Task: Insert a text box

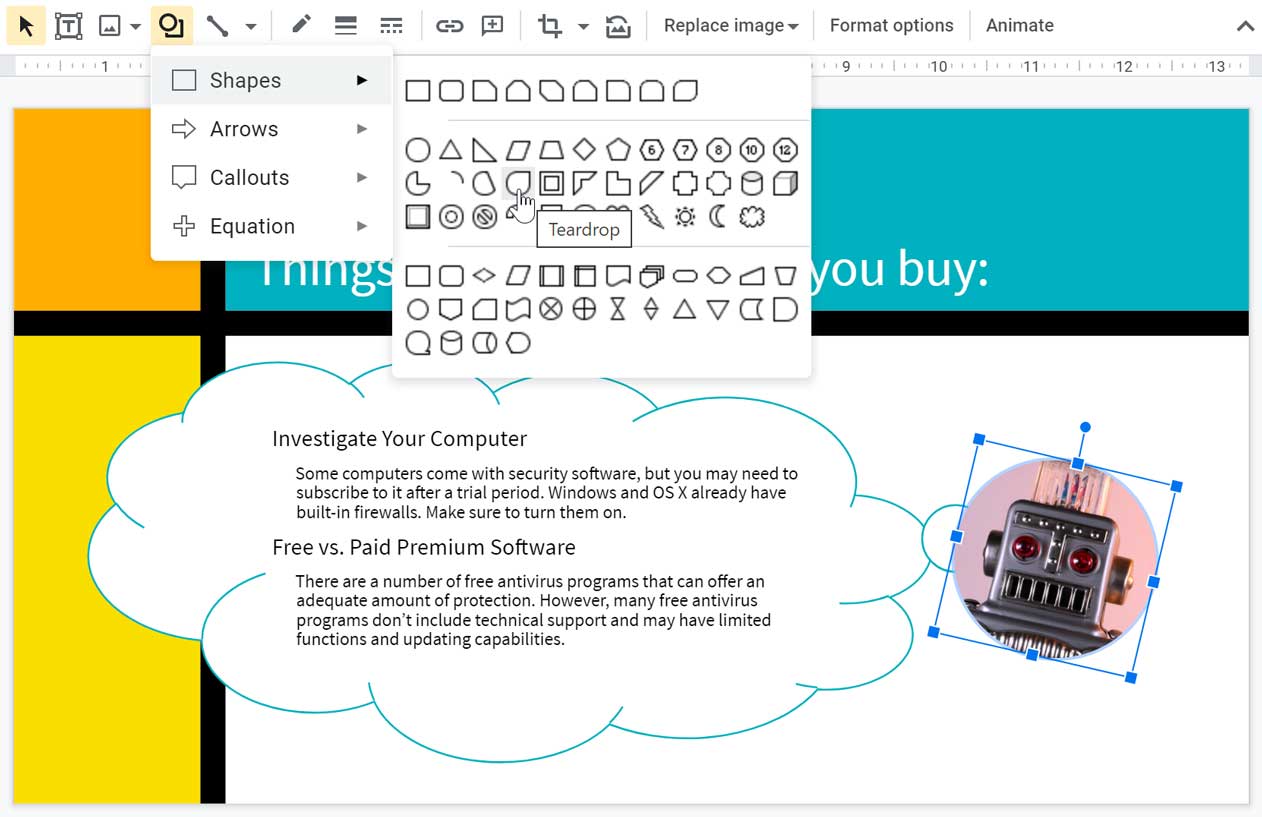Action: 67,25
